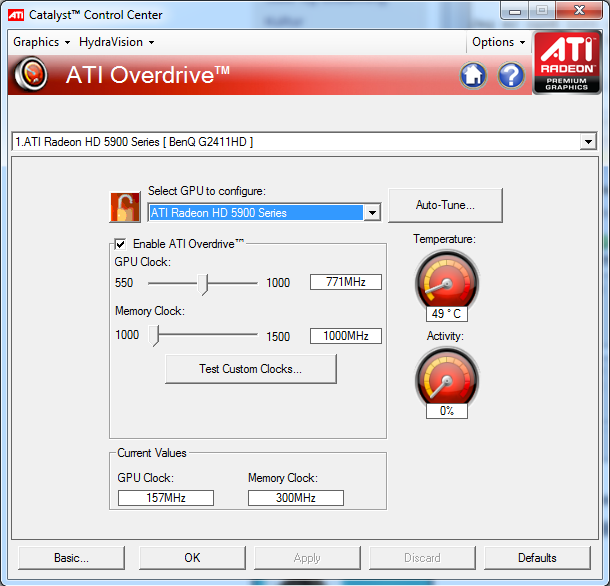The image size is (610, 586).
Task: Click the 49 °C temperature readout
Action: 447,314
